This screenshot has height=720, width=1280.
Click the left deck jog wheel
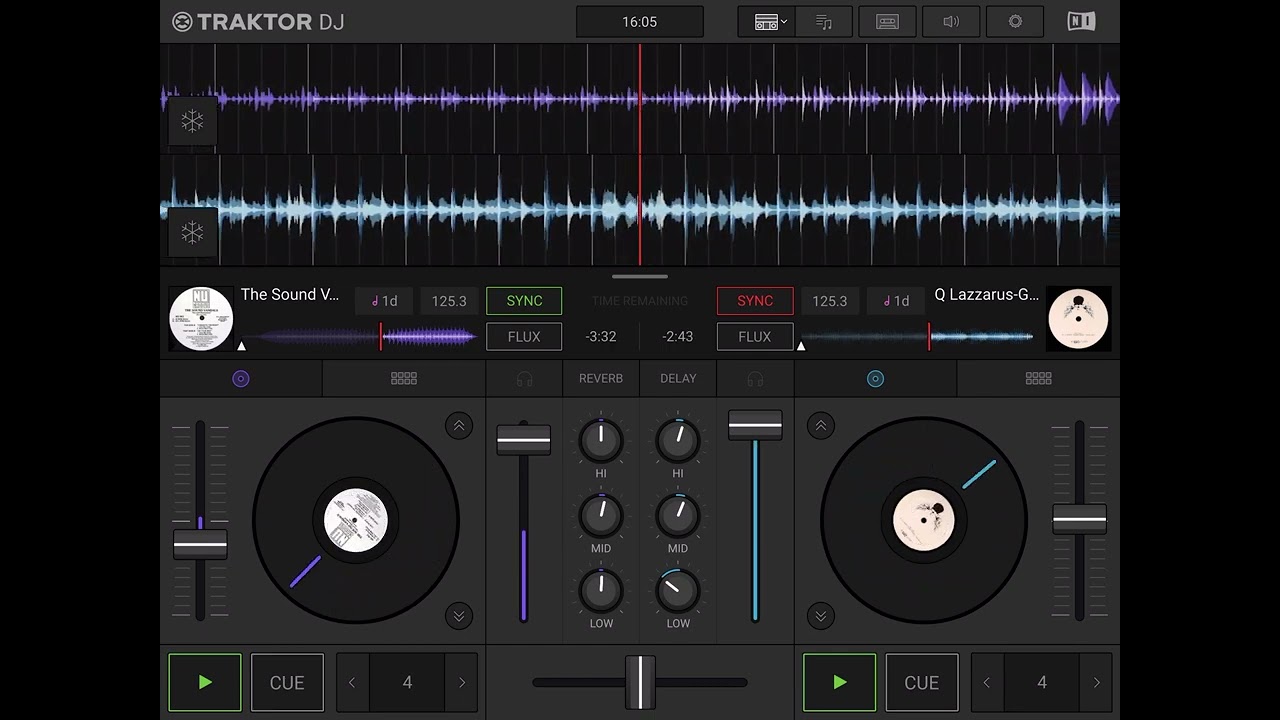pos(356,520)
